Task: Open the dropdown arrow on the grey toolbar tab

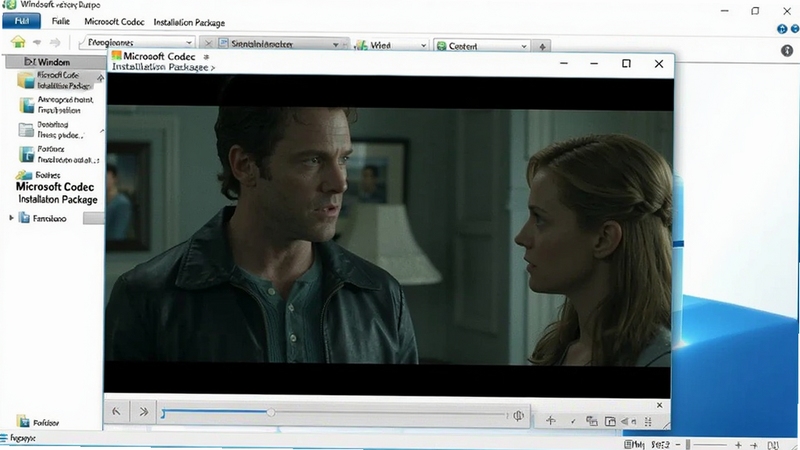Action: pos(335,44)
